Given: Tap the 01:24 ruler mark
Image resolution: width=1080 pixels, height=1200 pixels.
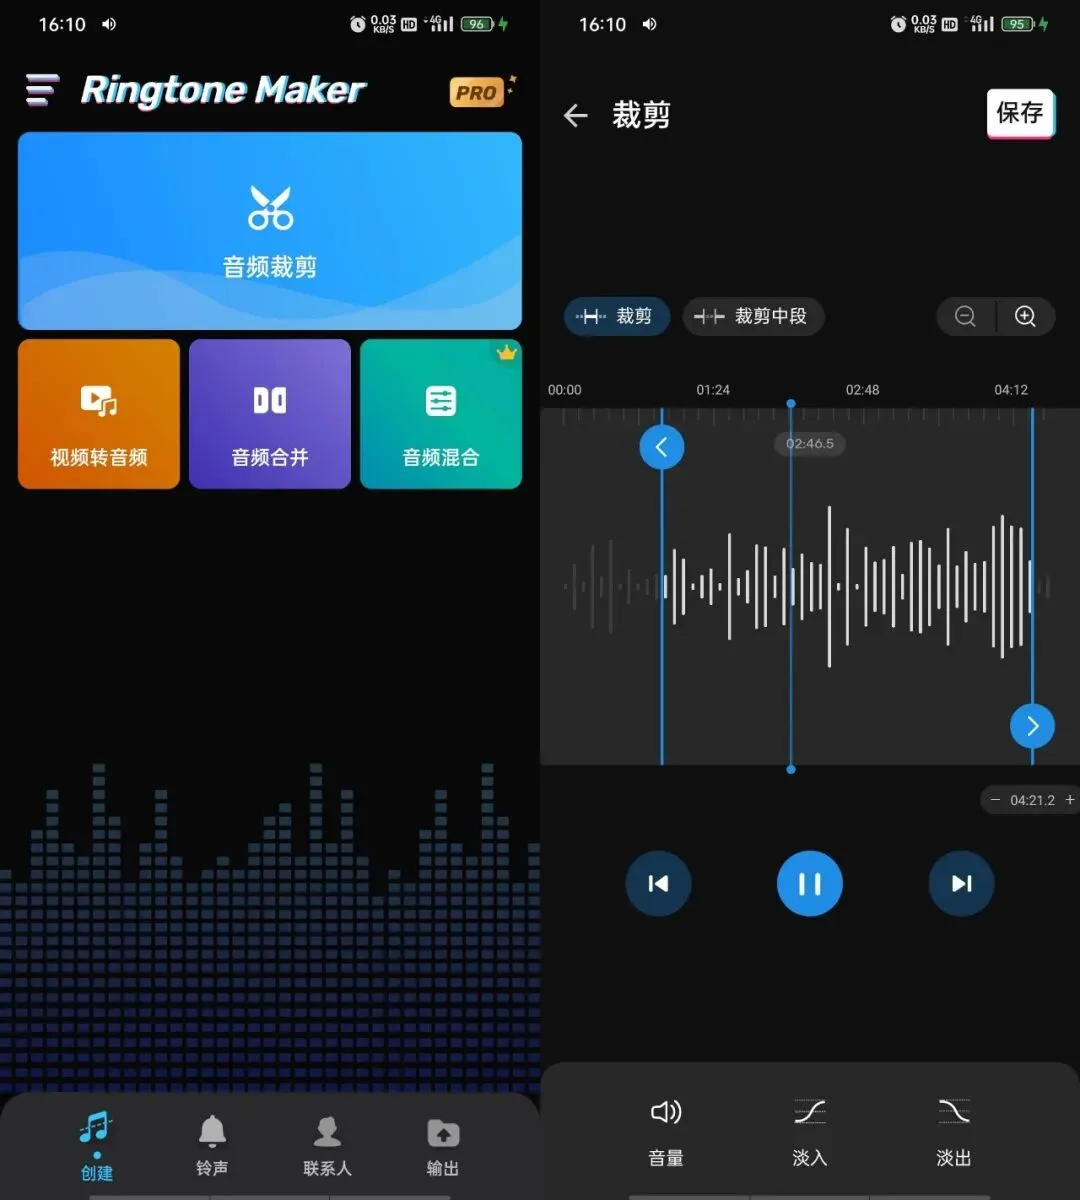Looking at the screenshot, I should click(713, 390).
